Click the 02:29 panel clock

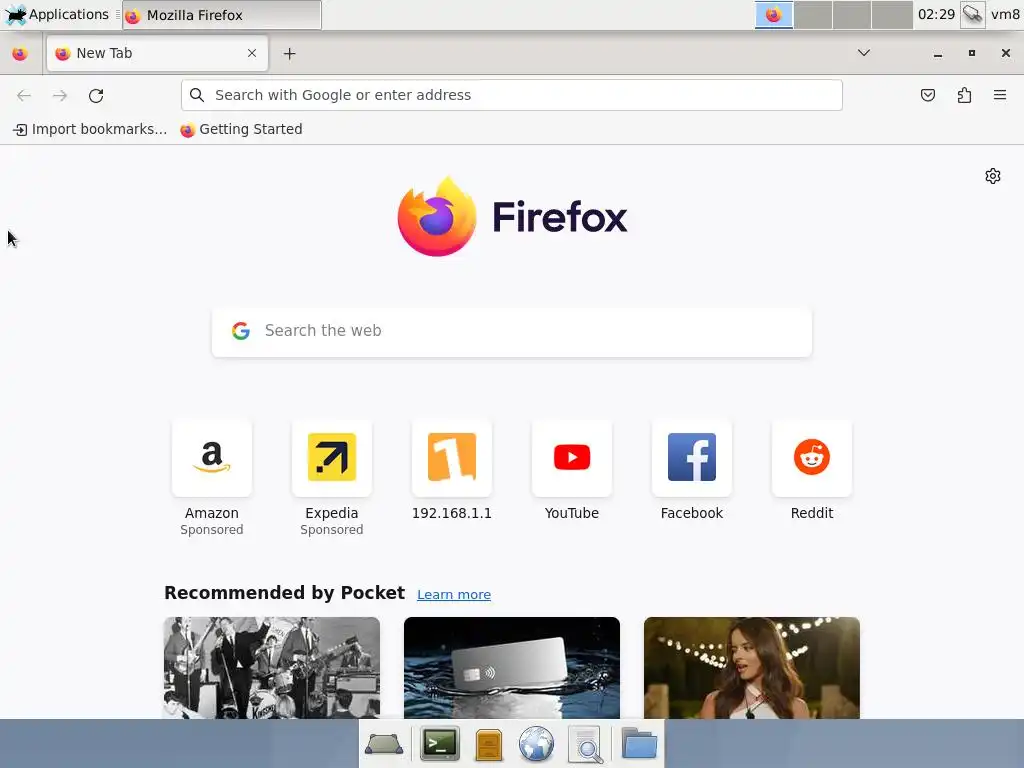coord(936,14)
